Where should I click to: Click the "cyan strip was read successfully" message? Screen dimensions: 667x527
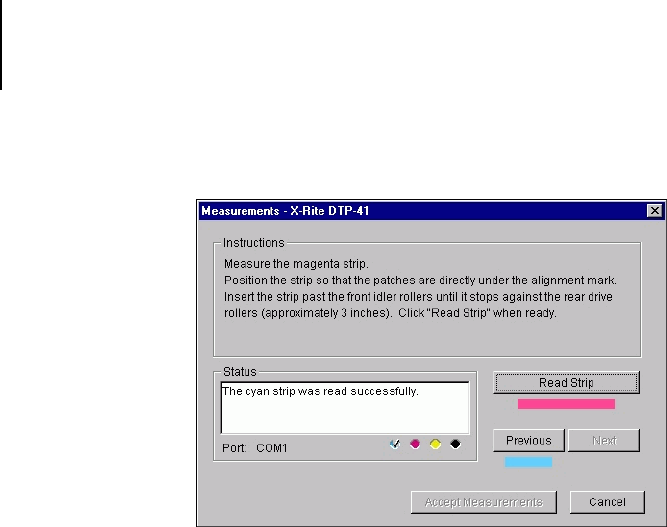pos(320,391)
